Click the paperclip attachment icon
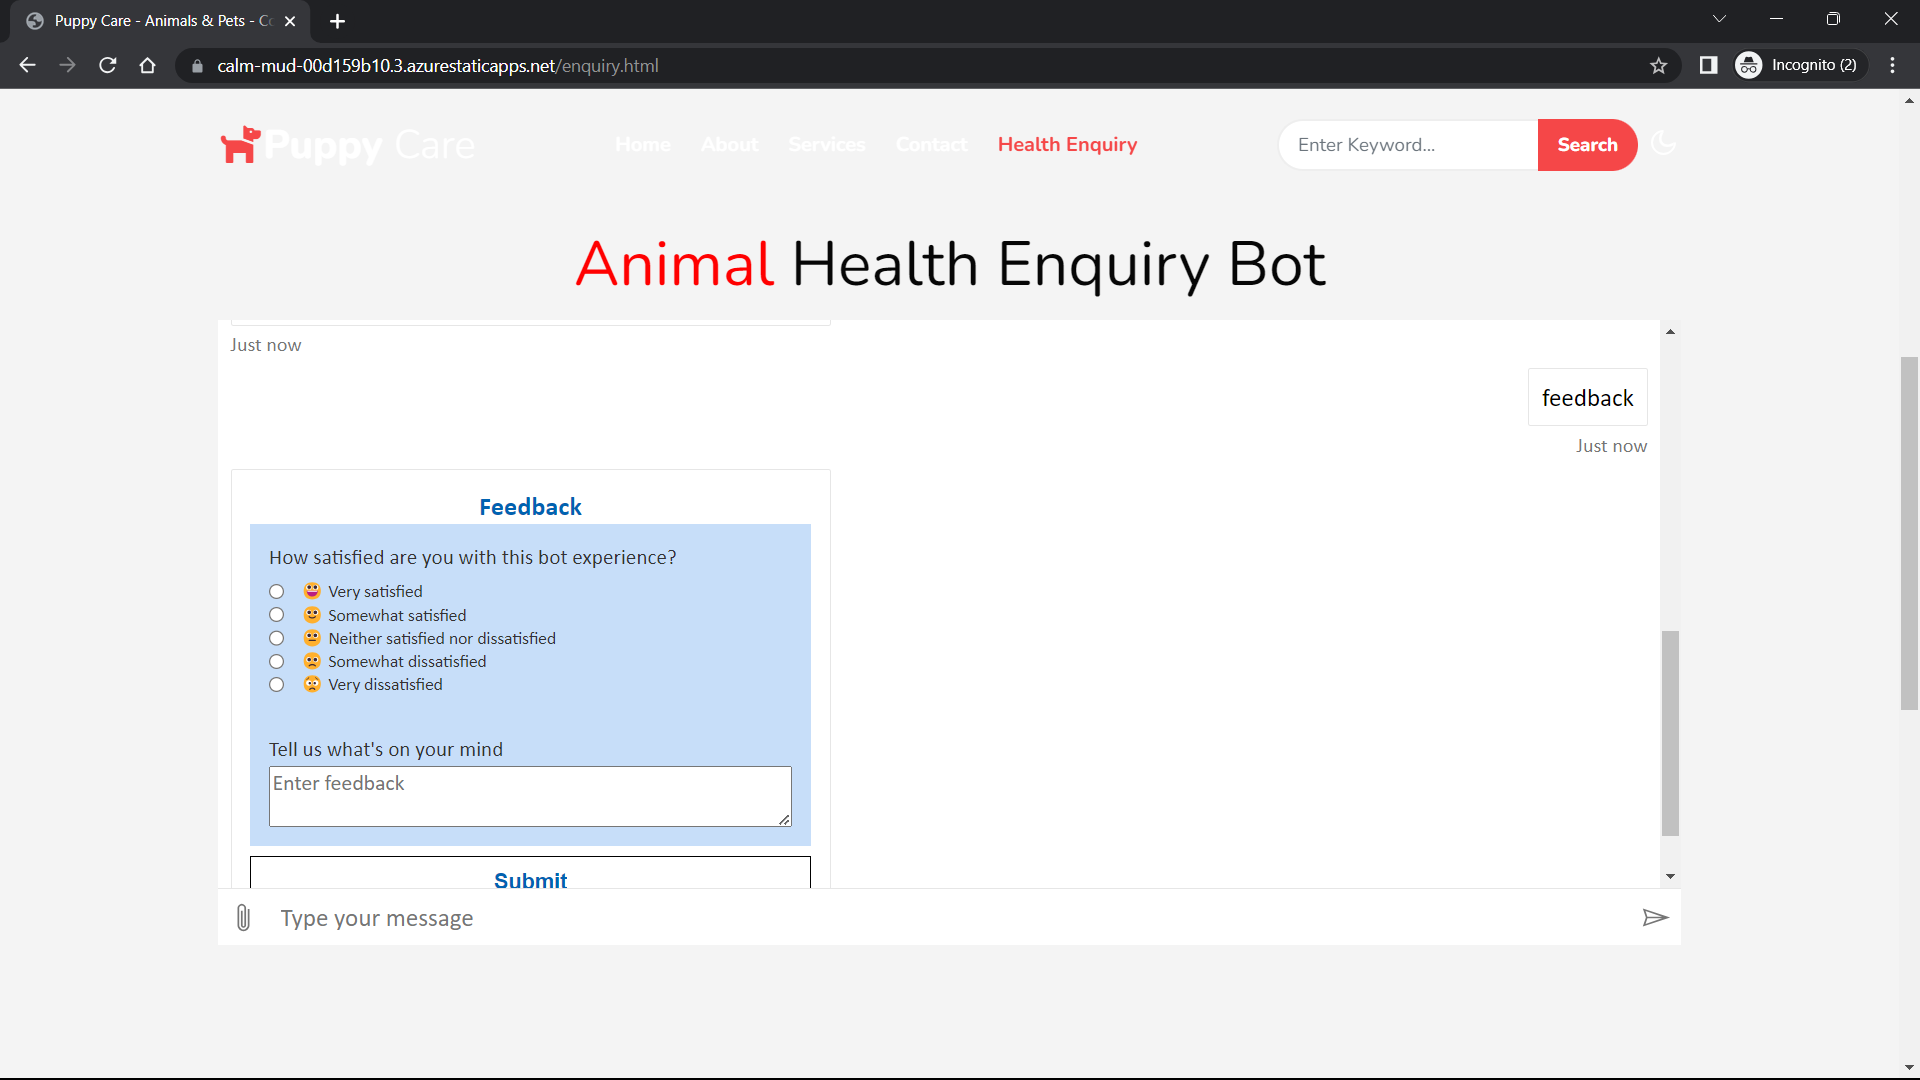 click(x=243, y=917)
